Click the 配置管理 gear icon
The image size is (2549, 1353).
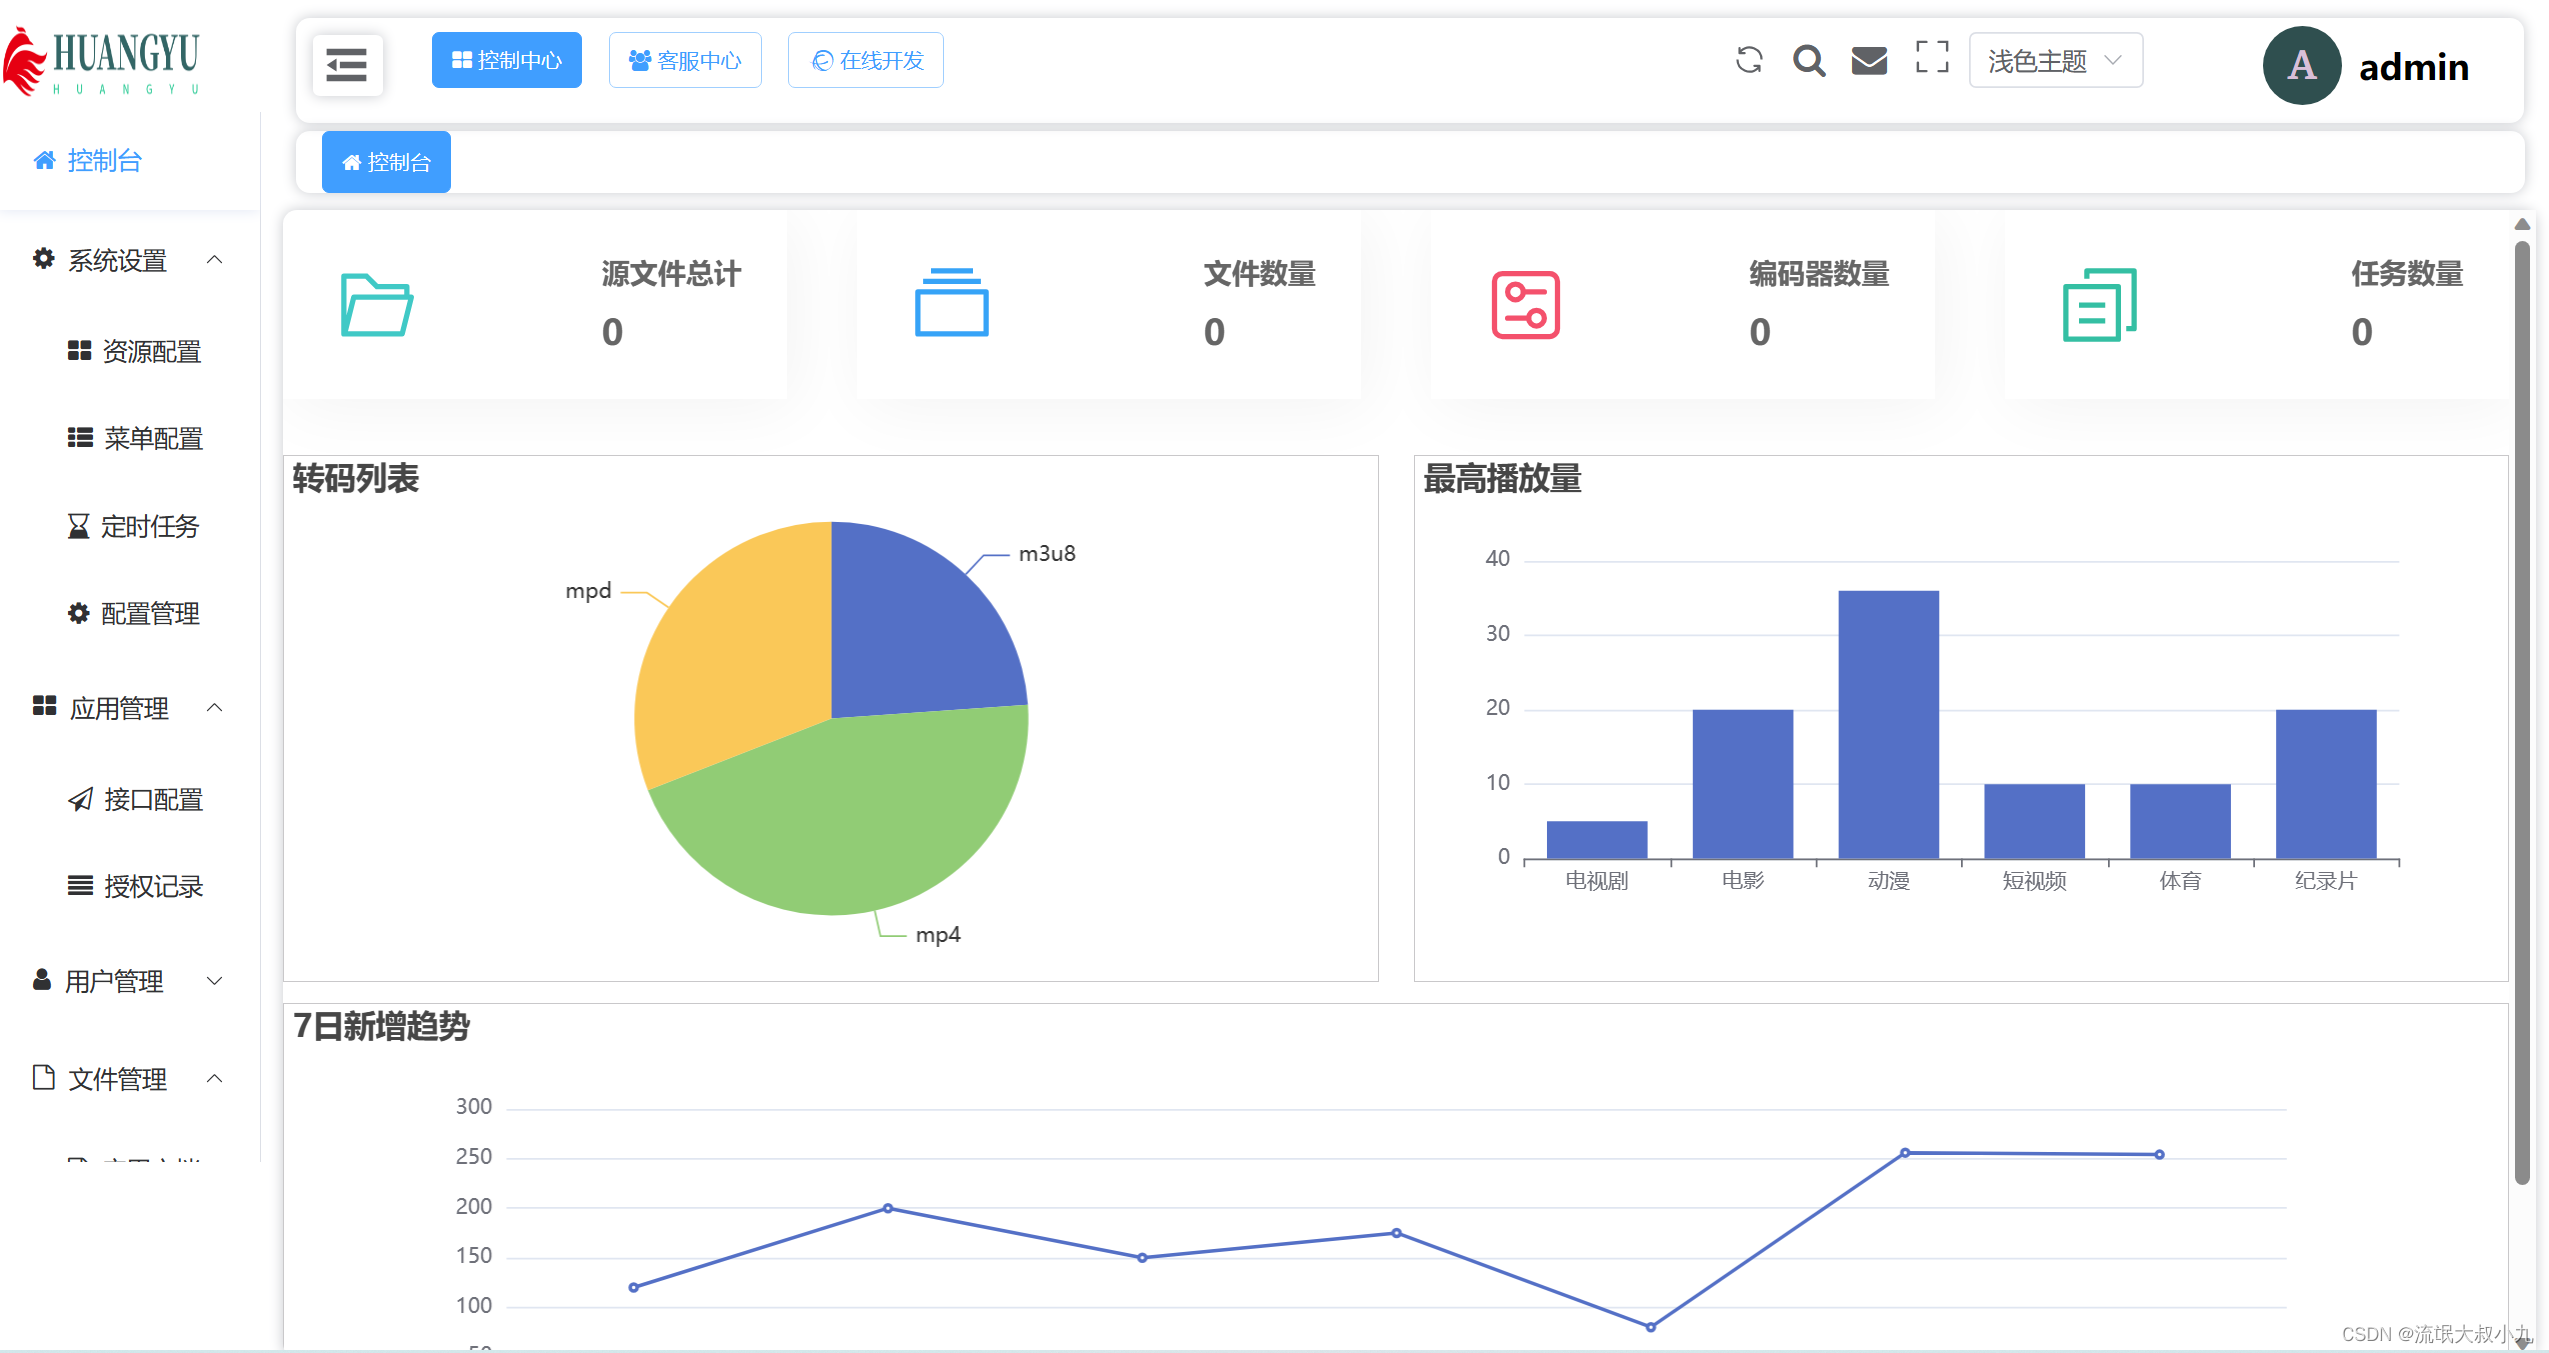79,612
